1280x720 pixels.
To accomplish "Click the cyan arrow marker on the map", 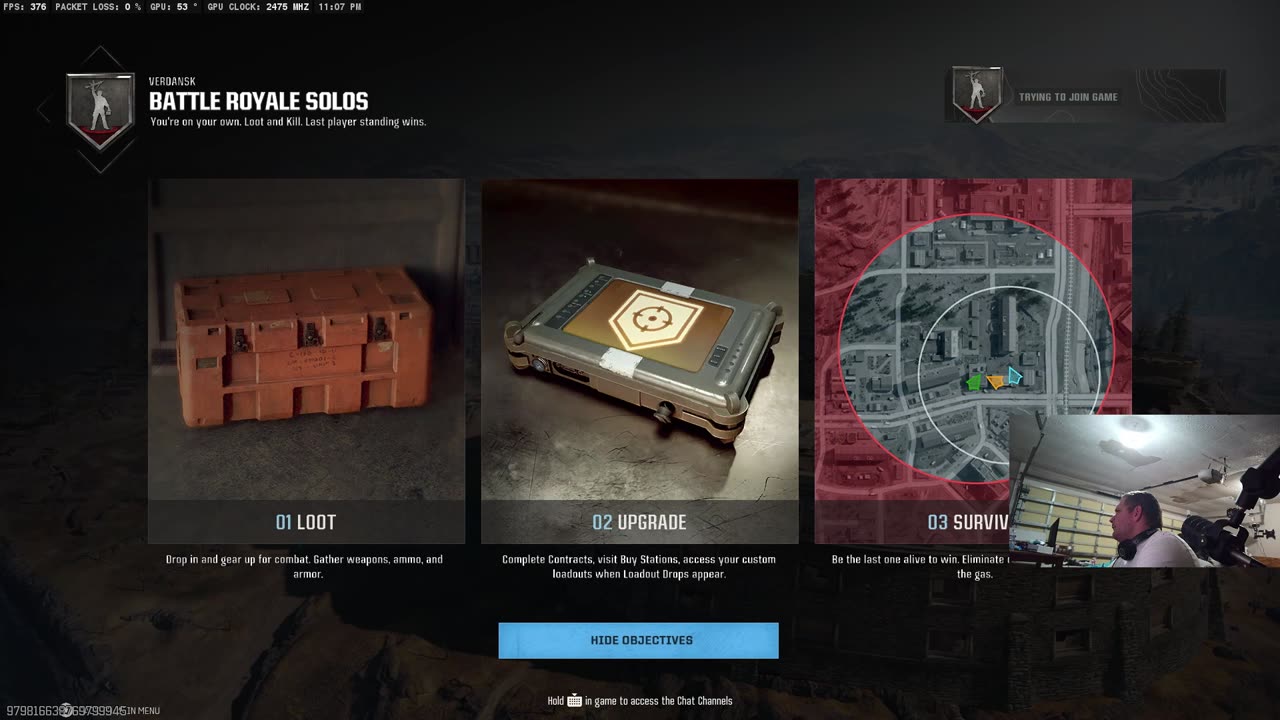I will coord(1015,376).
